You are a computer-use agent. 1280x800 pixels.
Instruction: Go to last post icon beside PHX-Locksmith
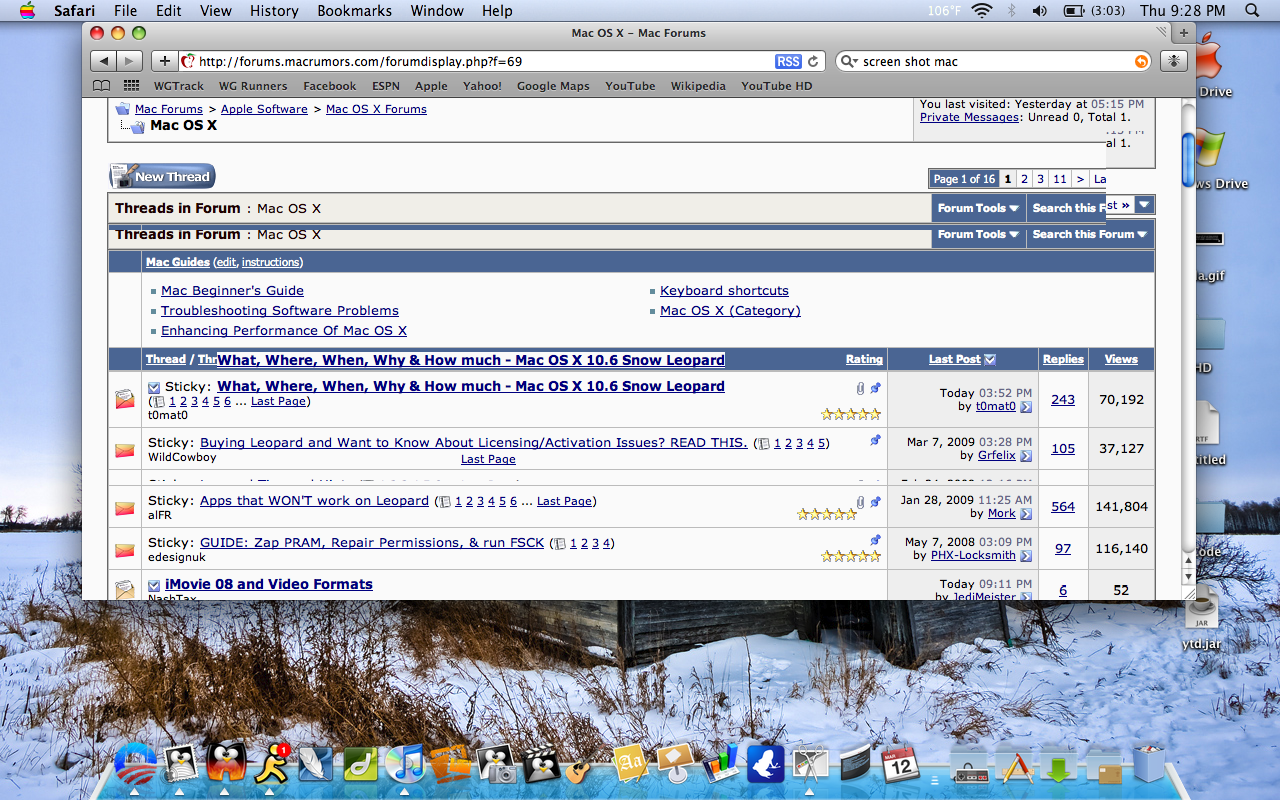point(1026,556)
